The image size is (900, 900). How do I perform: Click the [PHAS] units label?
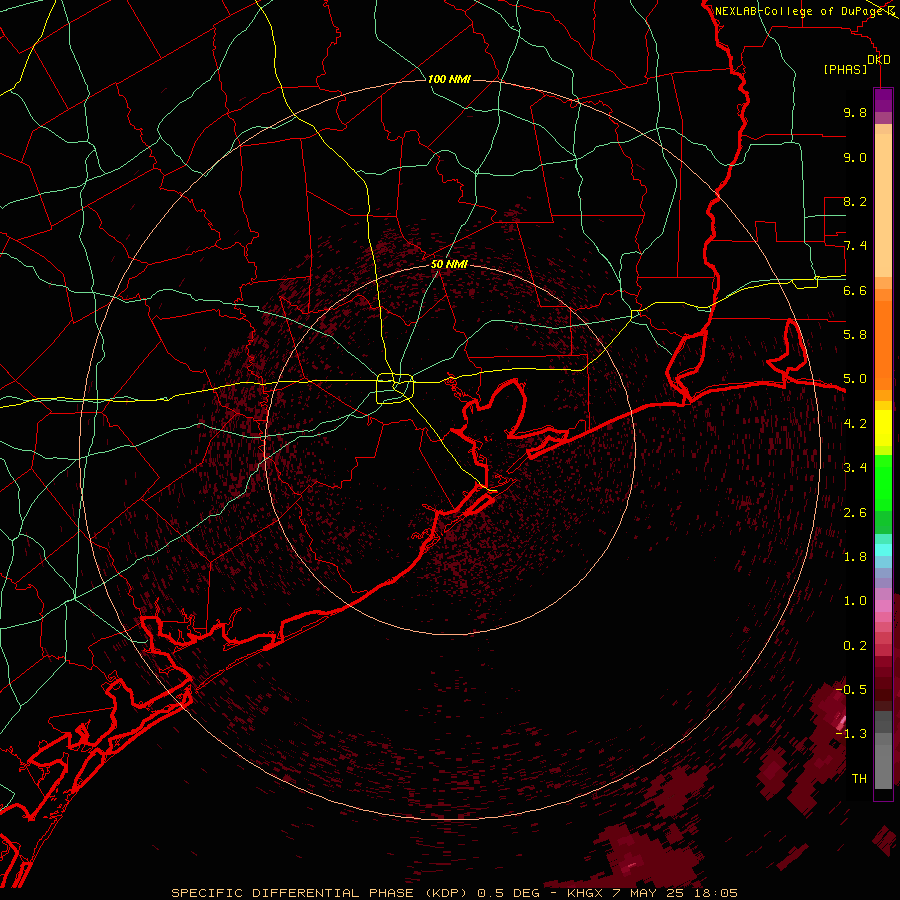click(x=845, y=70)
